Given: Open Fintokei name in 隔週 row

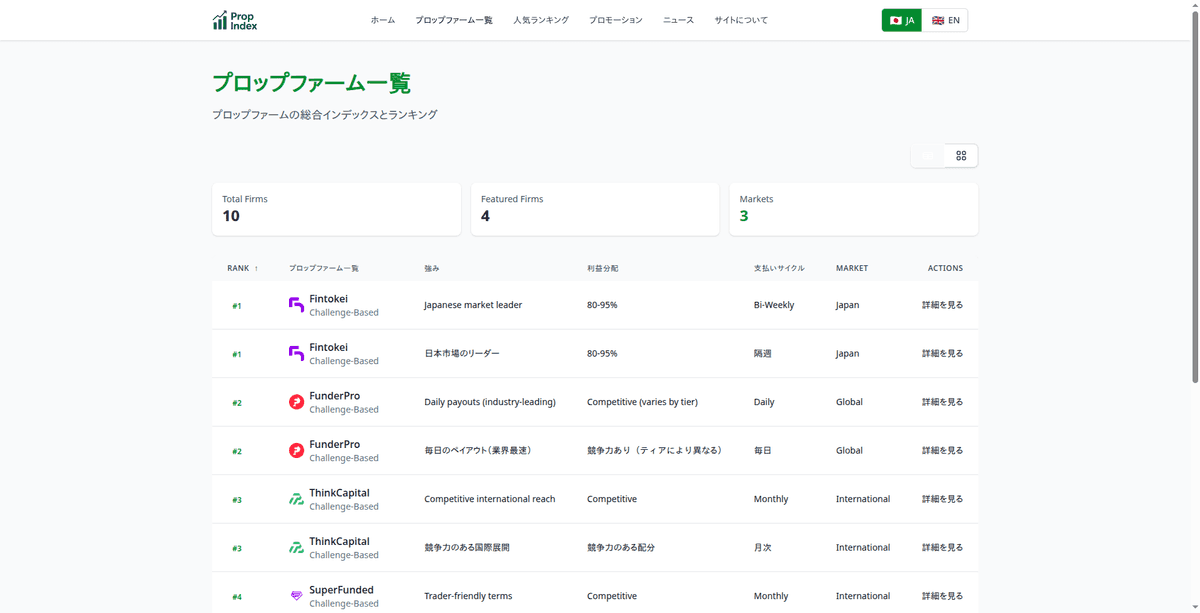Looking at the screenshot, I should click(x=329, y=347).
